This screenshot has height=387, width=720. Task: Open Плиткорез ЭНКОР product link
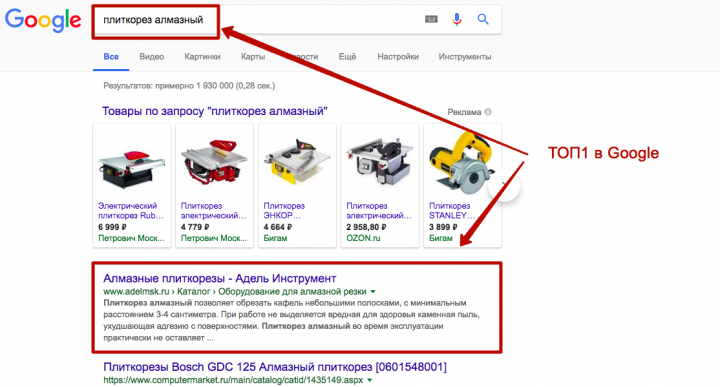click(284, 211)
